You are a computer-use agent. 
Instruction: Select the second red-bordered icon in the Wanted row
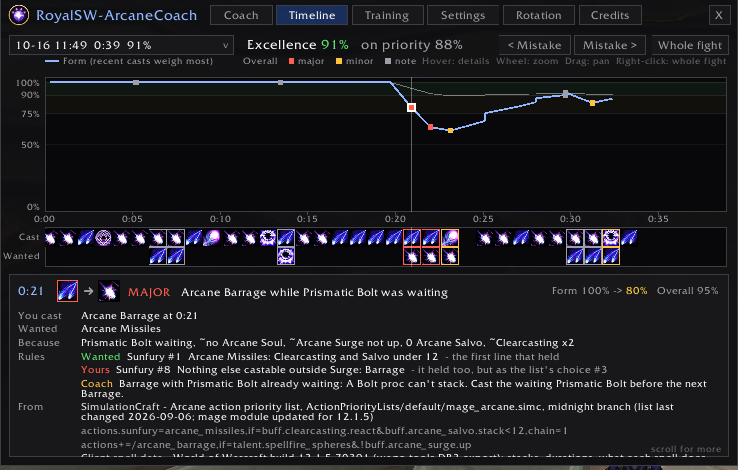click(x=431, y=256)
